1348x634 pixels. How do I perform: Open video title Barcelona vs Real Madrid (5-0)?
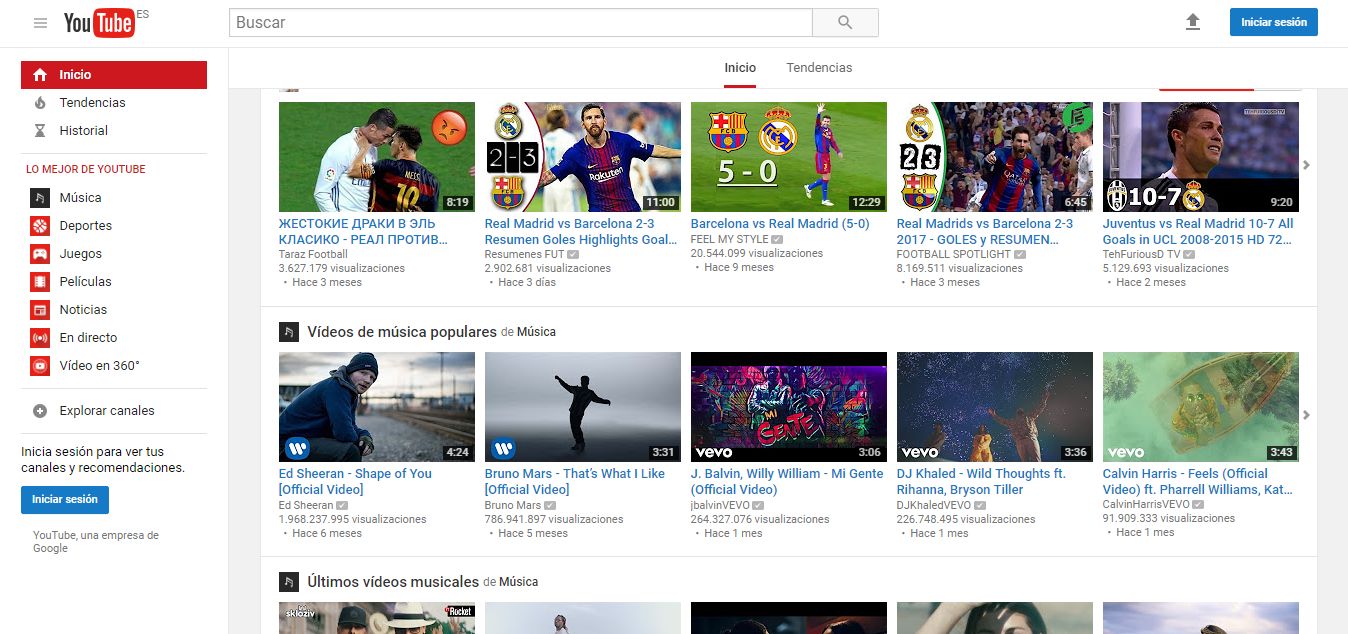(780, 224)
